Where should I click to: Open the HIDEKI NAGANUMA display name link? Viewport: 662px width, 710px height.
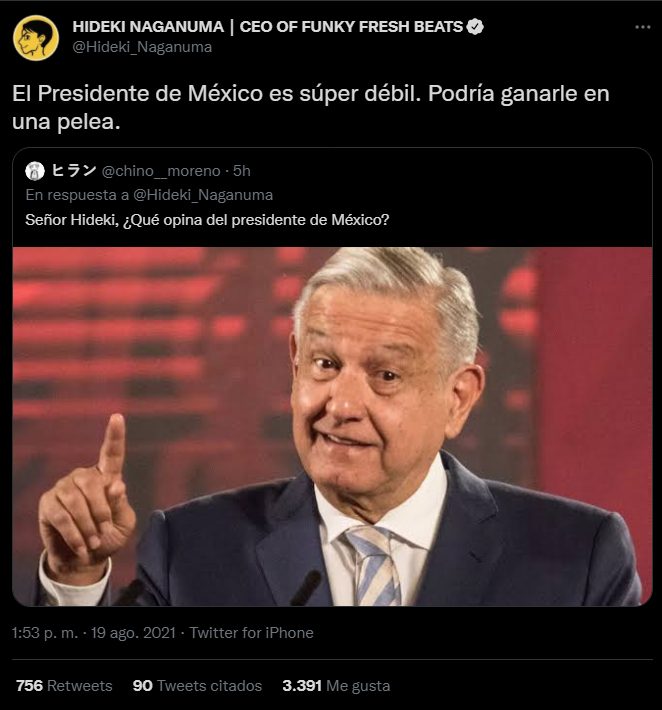pos(267,27)
